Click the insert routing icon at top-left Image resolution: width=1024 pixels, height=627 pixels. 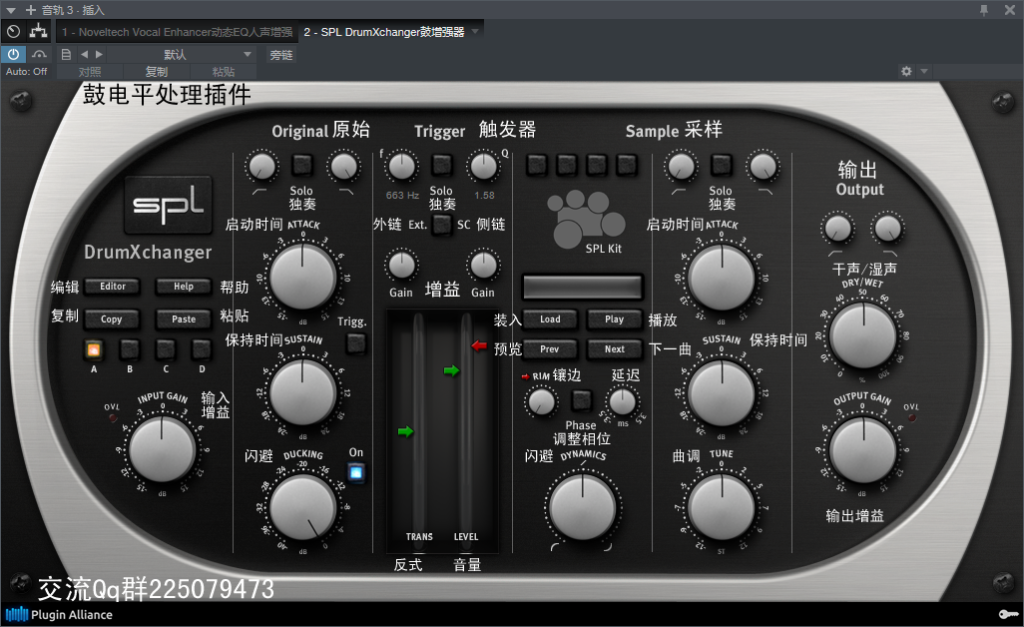(x=39, y=31)
